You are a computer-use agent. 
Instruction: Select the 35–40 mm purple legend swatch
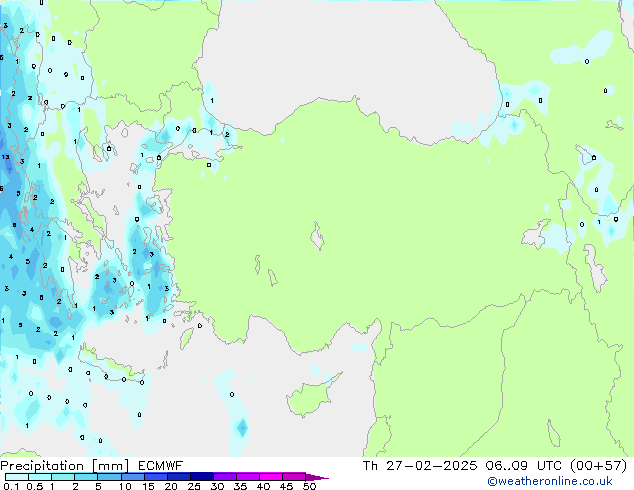[x=248, y=477]
